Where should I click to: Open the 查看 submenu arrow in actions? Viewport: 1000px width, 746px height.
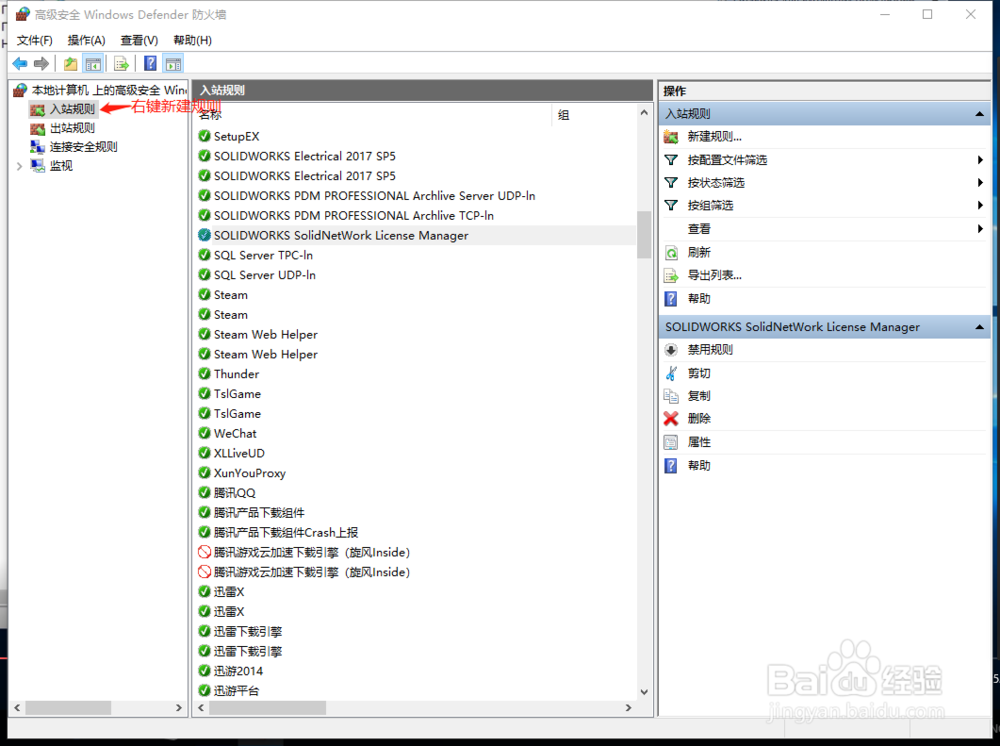click(x=980, y=229)
